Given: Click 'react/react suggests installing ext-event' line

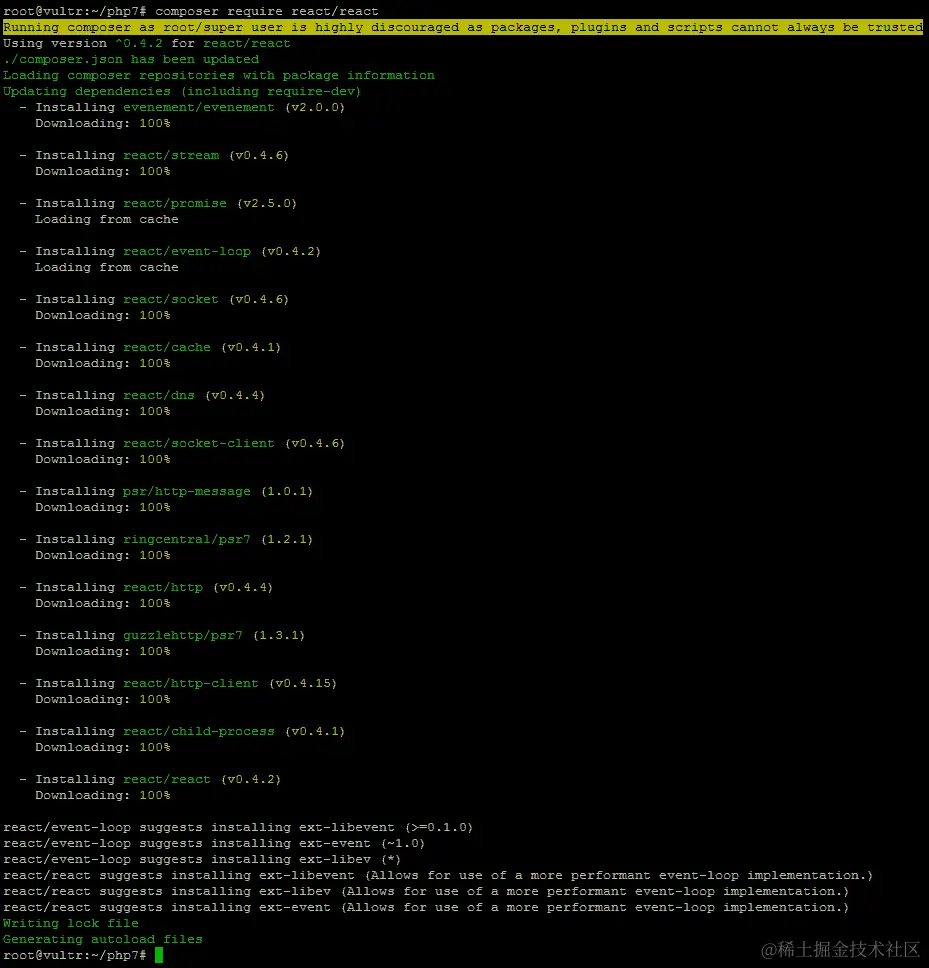Looking at the screenshot, I should pyautogui.click(x=426, y=908).
